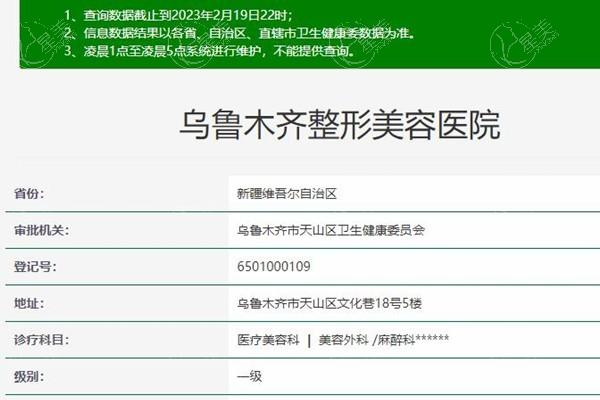This screenshot has height=400, width=600.
Task: Click the value 新疆维吾尔自治区
Action: click(287, 194)
